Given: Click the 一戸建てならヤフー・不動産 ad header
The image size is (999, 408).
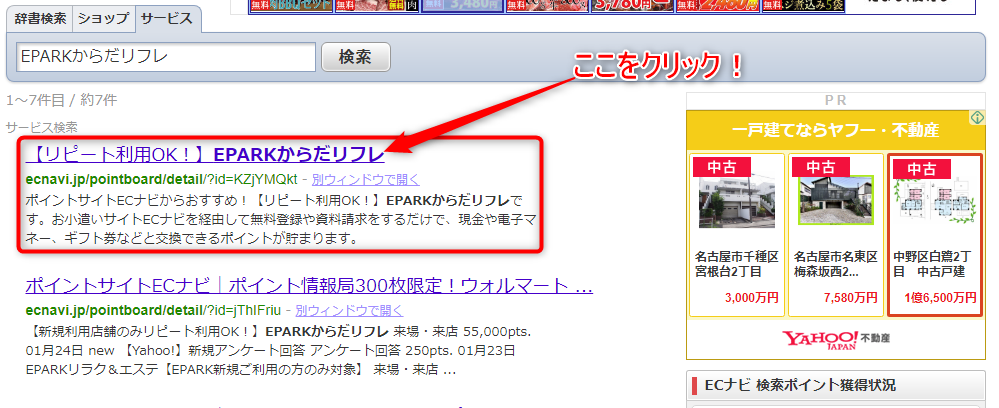Looking at the screenshot, I should tap(834, 130).
